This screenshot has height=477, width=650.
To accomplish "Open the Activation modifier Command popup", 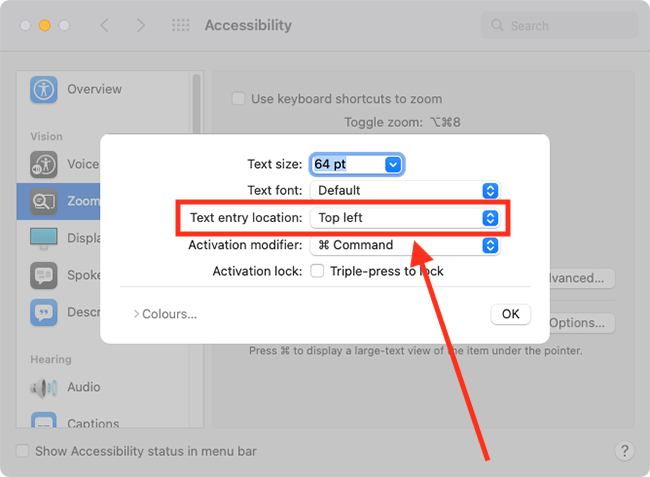I will (x=405, y=245).
